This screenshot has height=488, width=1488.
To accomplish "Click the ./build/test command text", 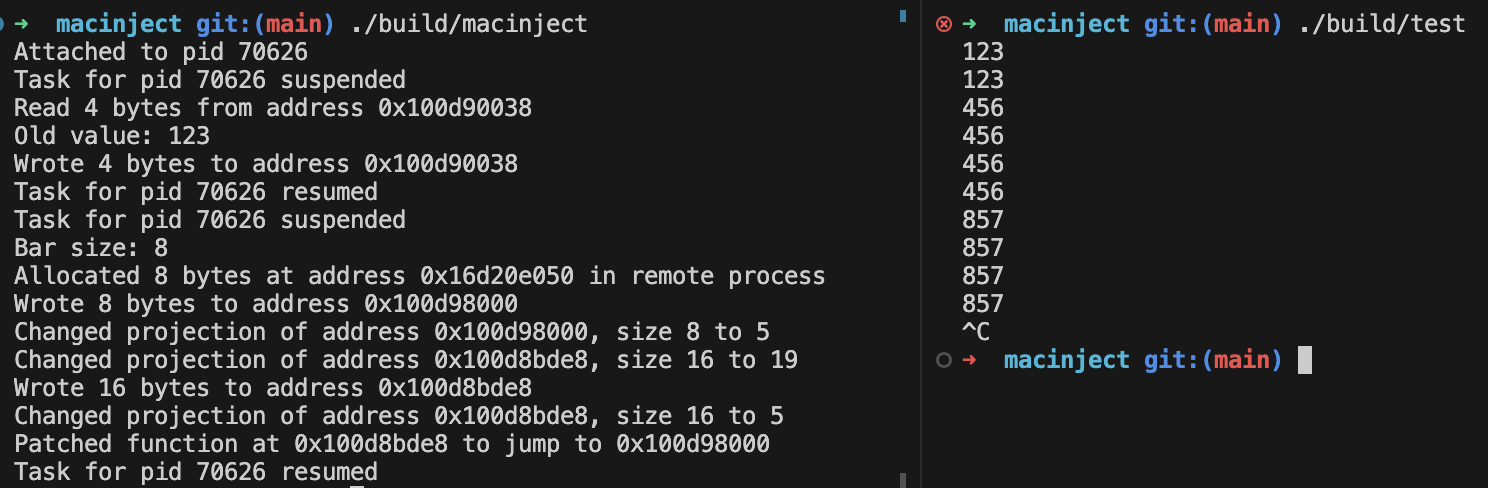I will [1382, 24].
